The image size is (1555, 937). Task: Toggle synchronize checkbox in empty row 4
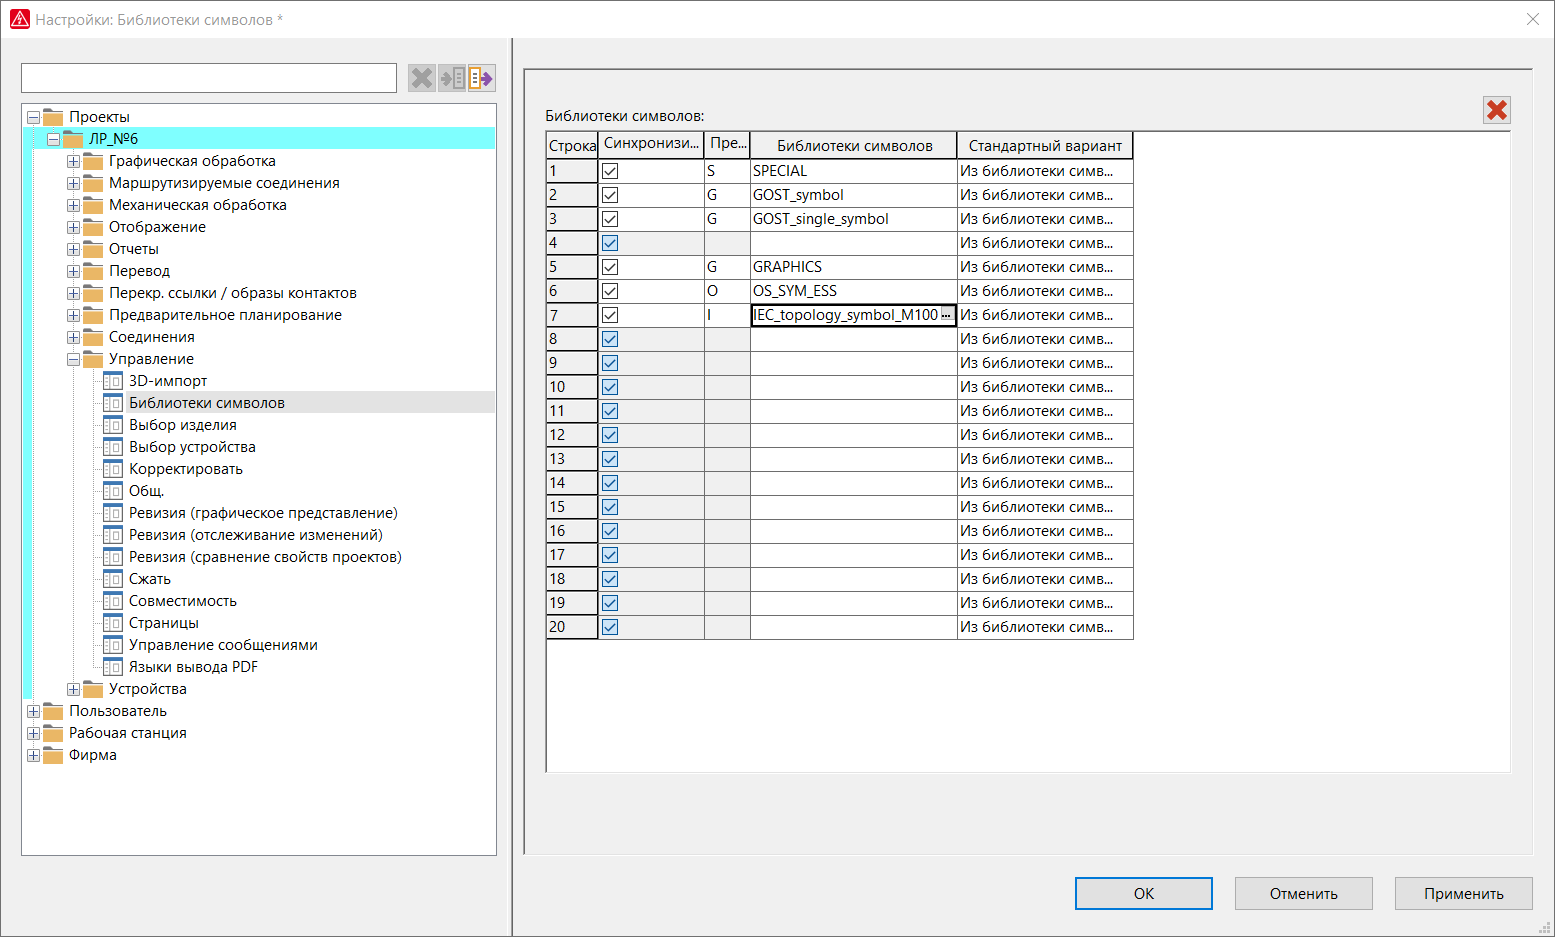point(610,243)
